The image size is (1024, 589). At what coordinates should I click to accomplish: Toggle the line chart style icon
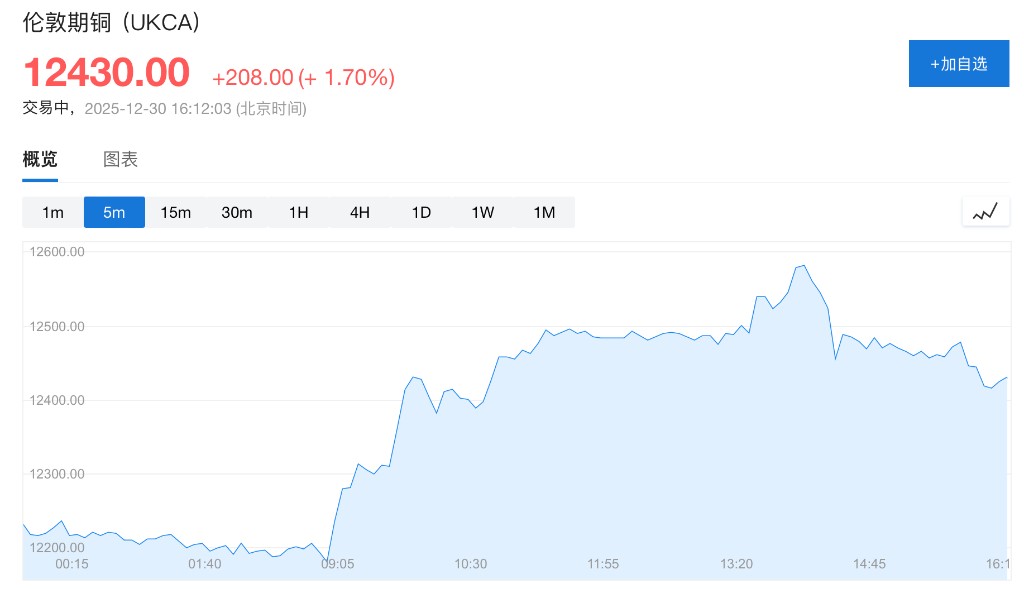985,211
